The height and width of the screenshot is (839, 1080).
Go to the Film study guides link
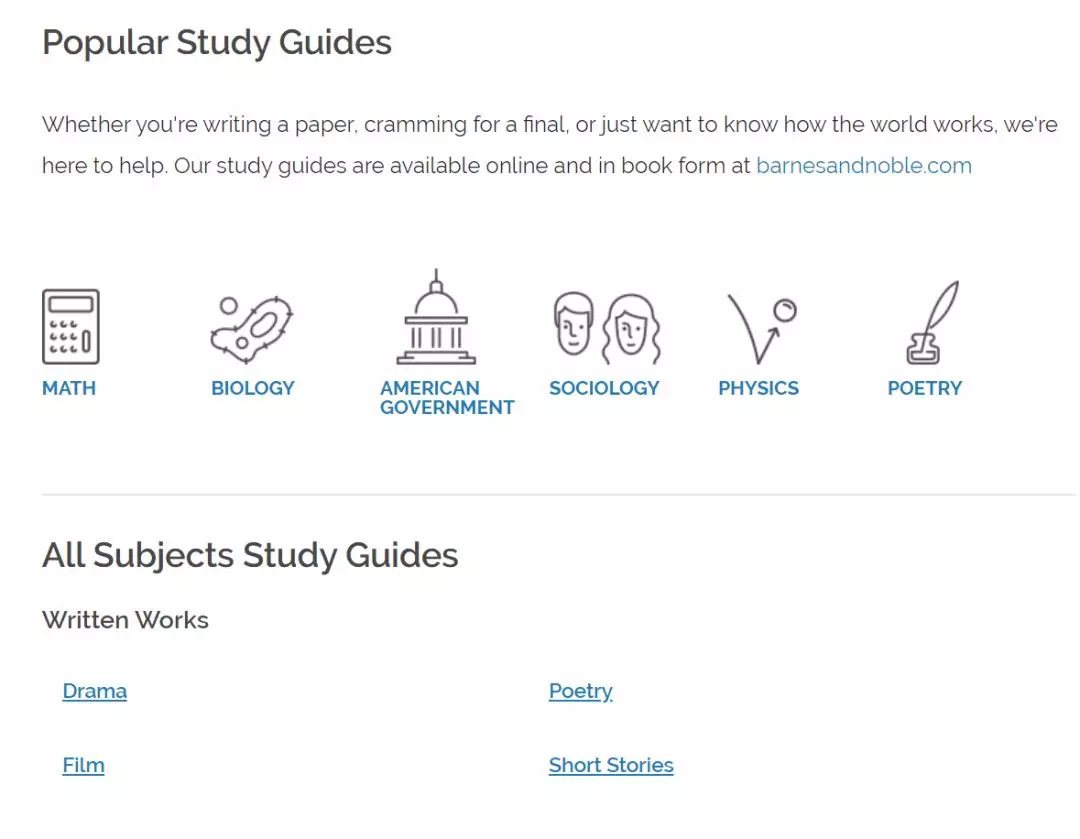click(83, 765)
